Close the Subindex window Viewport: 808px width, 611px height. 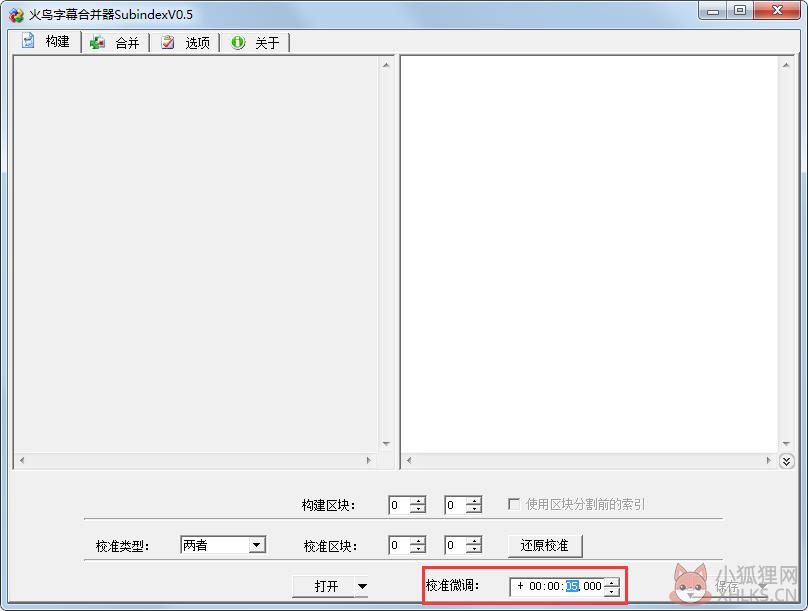tap(777, 11)
